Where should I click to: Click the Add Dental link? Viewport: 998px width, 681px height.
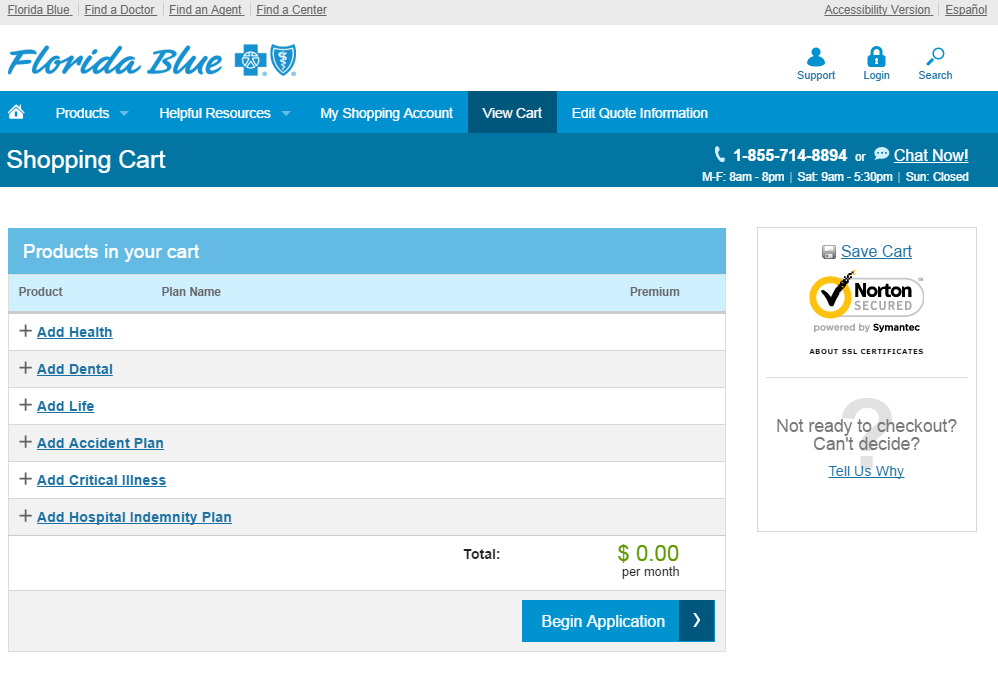tap(75, 369)
